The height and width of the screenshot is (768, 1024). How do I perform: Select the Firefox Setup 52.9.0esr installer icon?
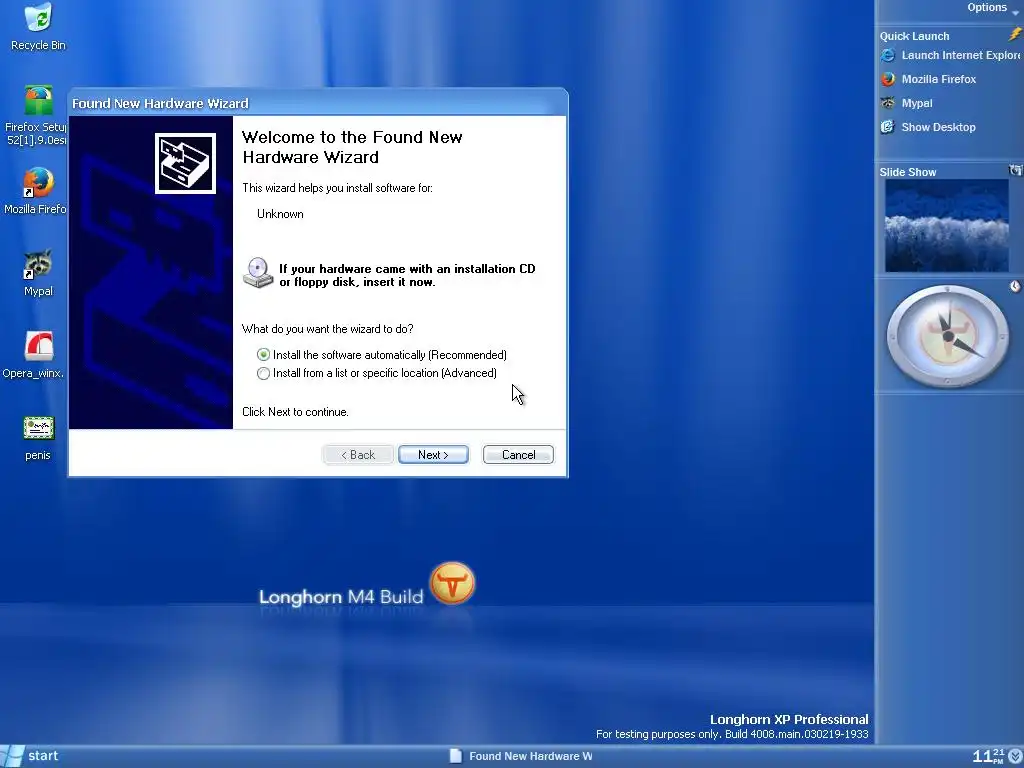pos(37,115)
